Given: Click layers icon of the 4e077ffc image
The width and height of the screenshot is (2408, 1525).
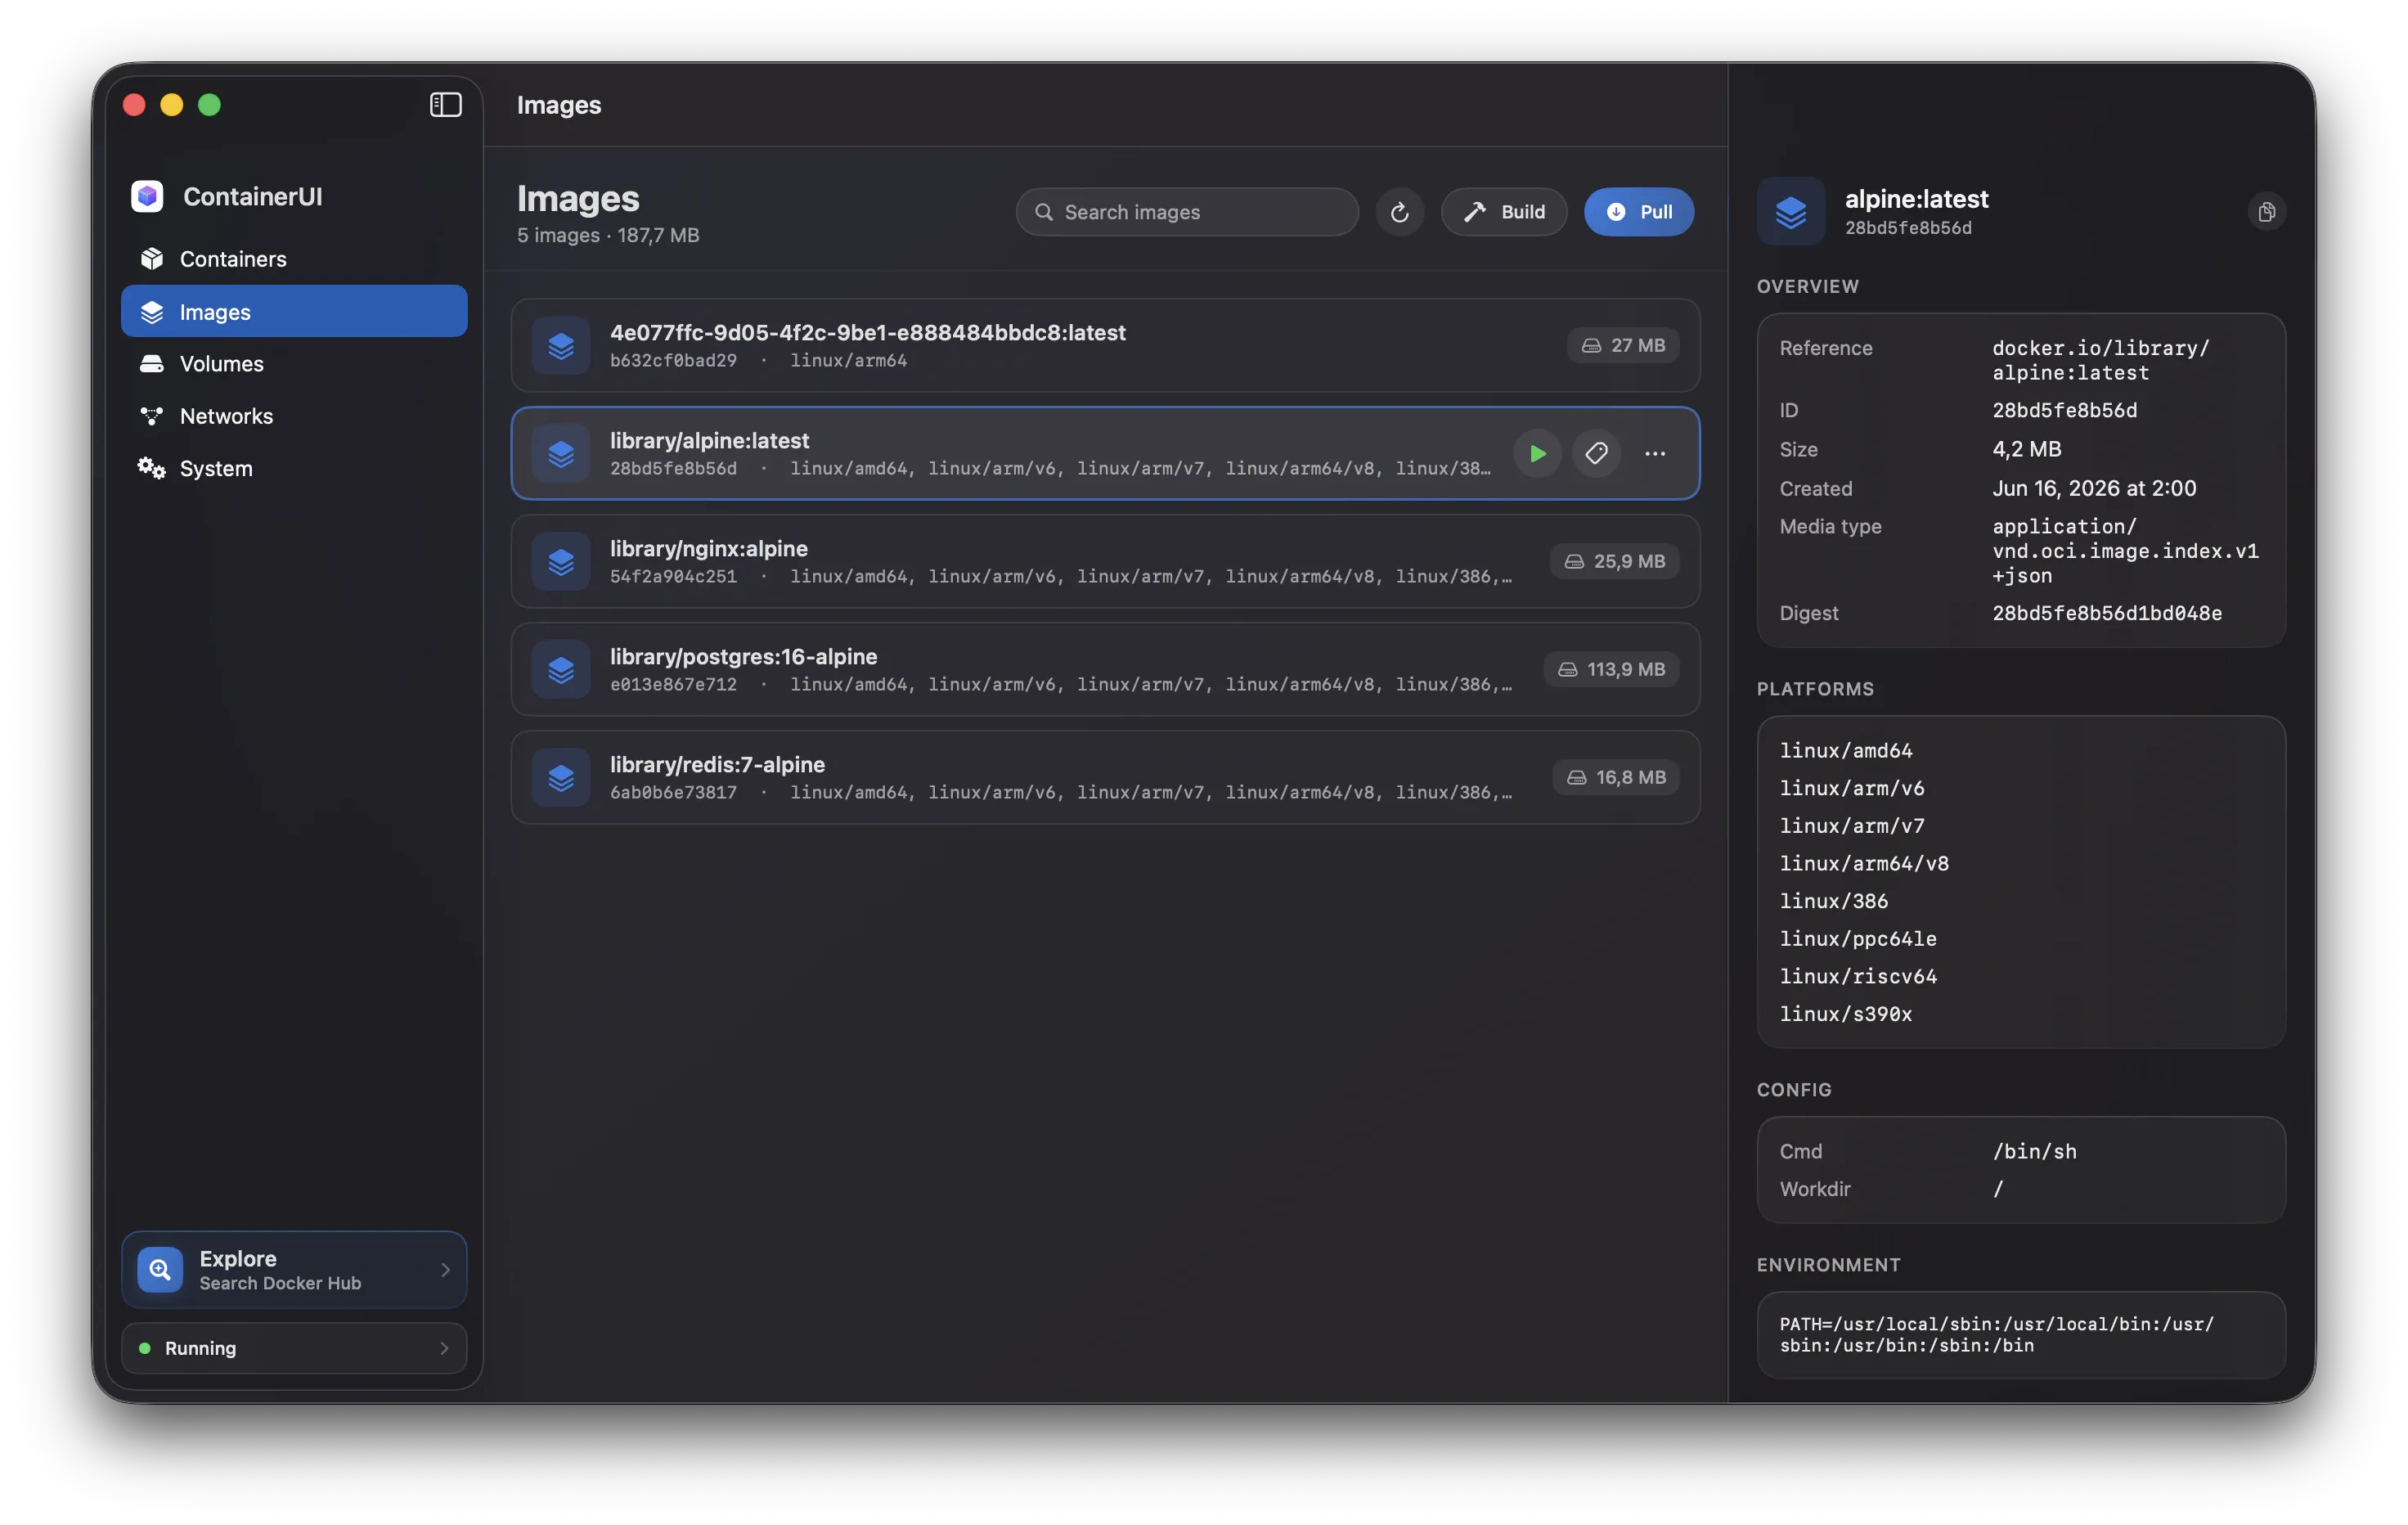Looking at the screenshot, I should coord(561,346).
